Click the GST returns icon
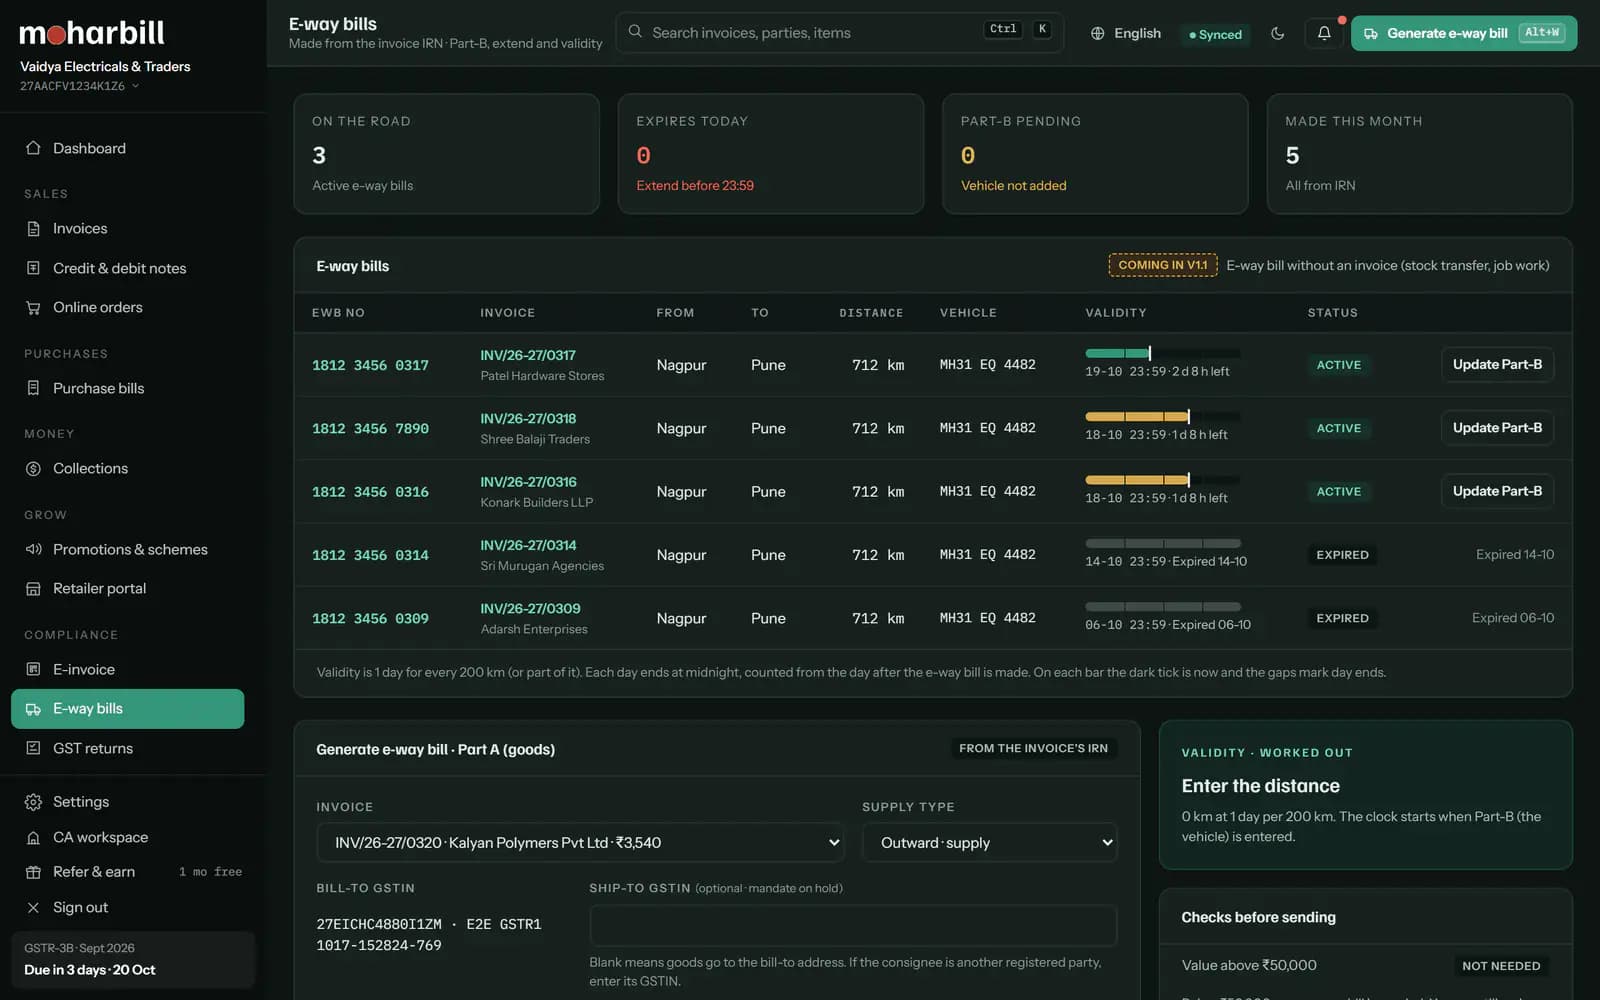 [x=33, y=748]
